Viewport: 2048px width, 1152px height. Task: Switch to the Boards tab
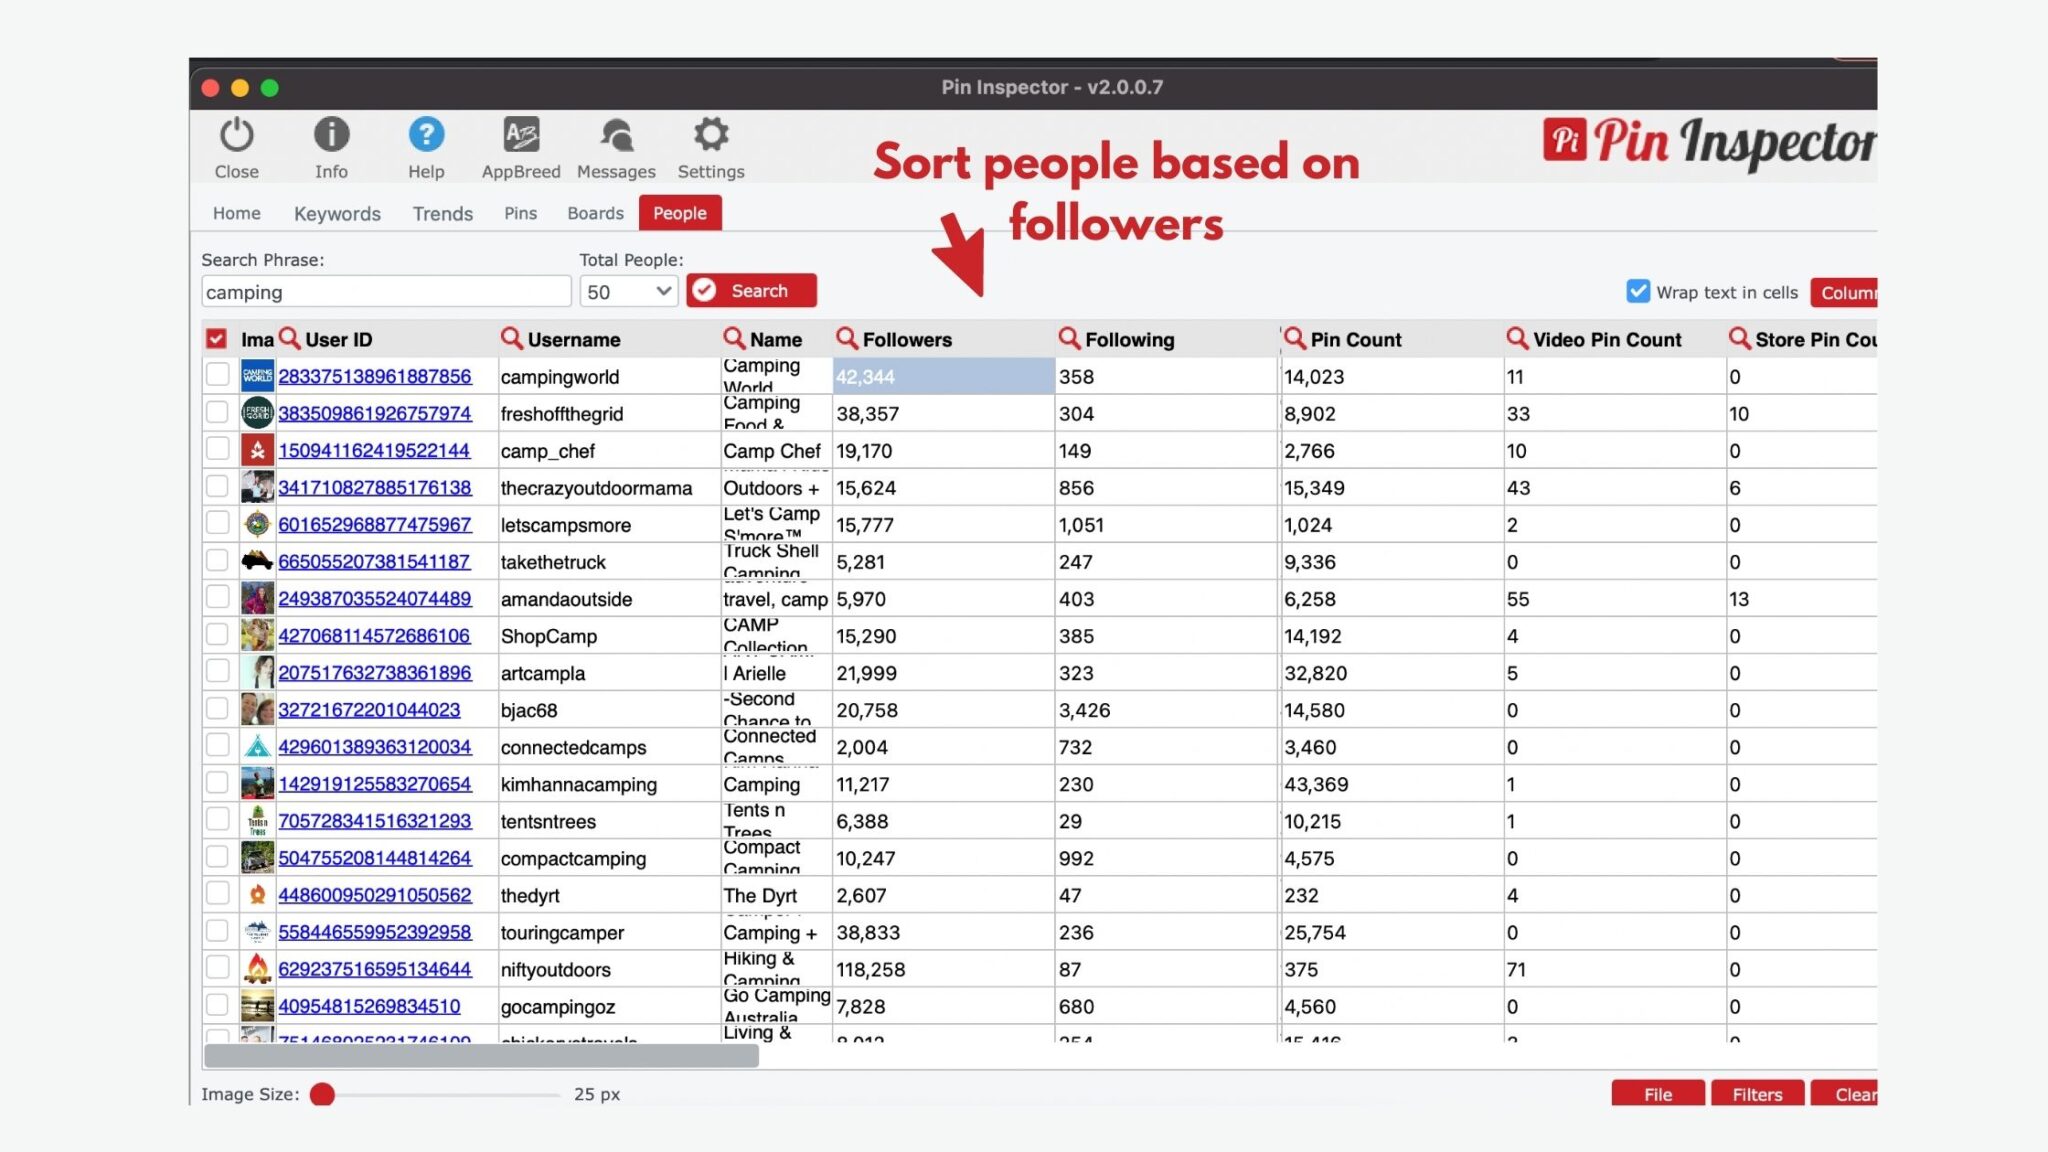[x=595, y=213]
